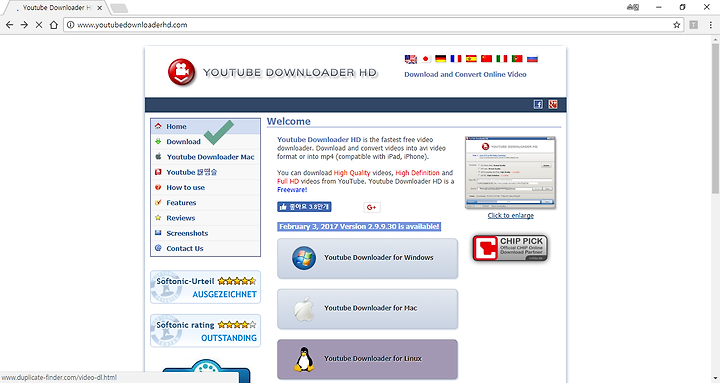Click the address bar URL field
720x383 pixels.
click(x=372, y=25)
